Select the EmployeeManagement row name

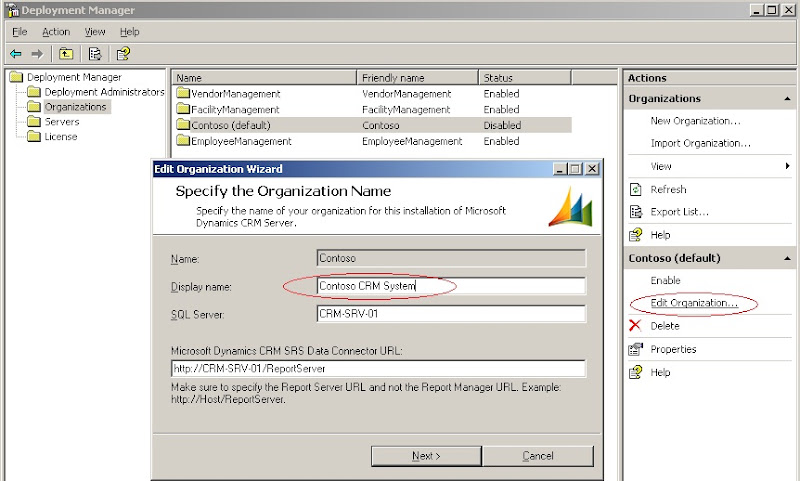pos(241,141)
